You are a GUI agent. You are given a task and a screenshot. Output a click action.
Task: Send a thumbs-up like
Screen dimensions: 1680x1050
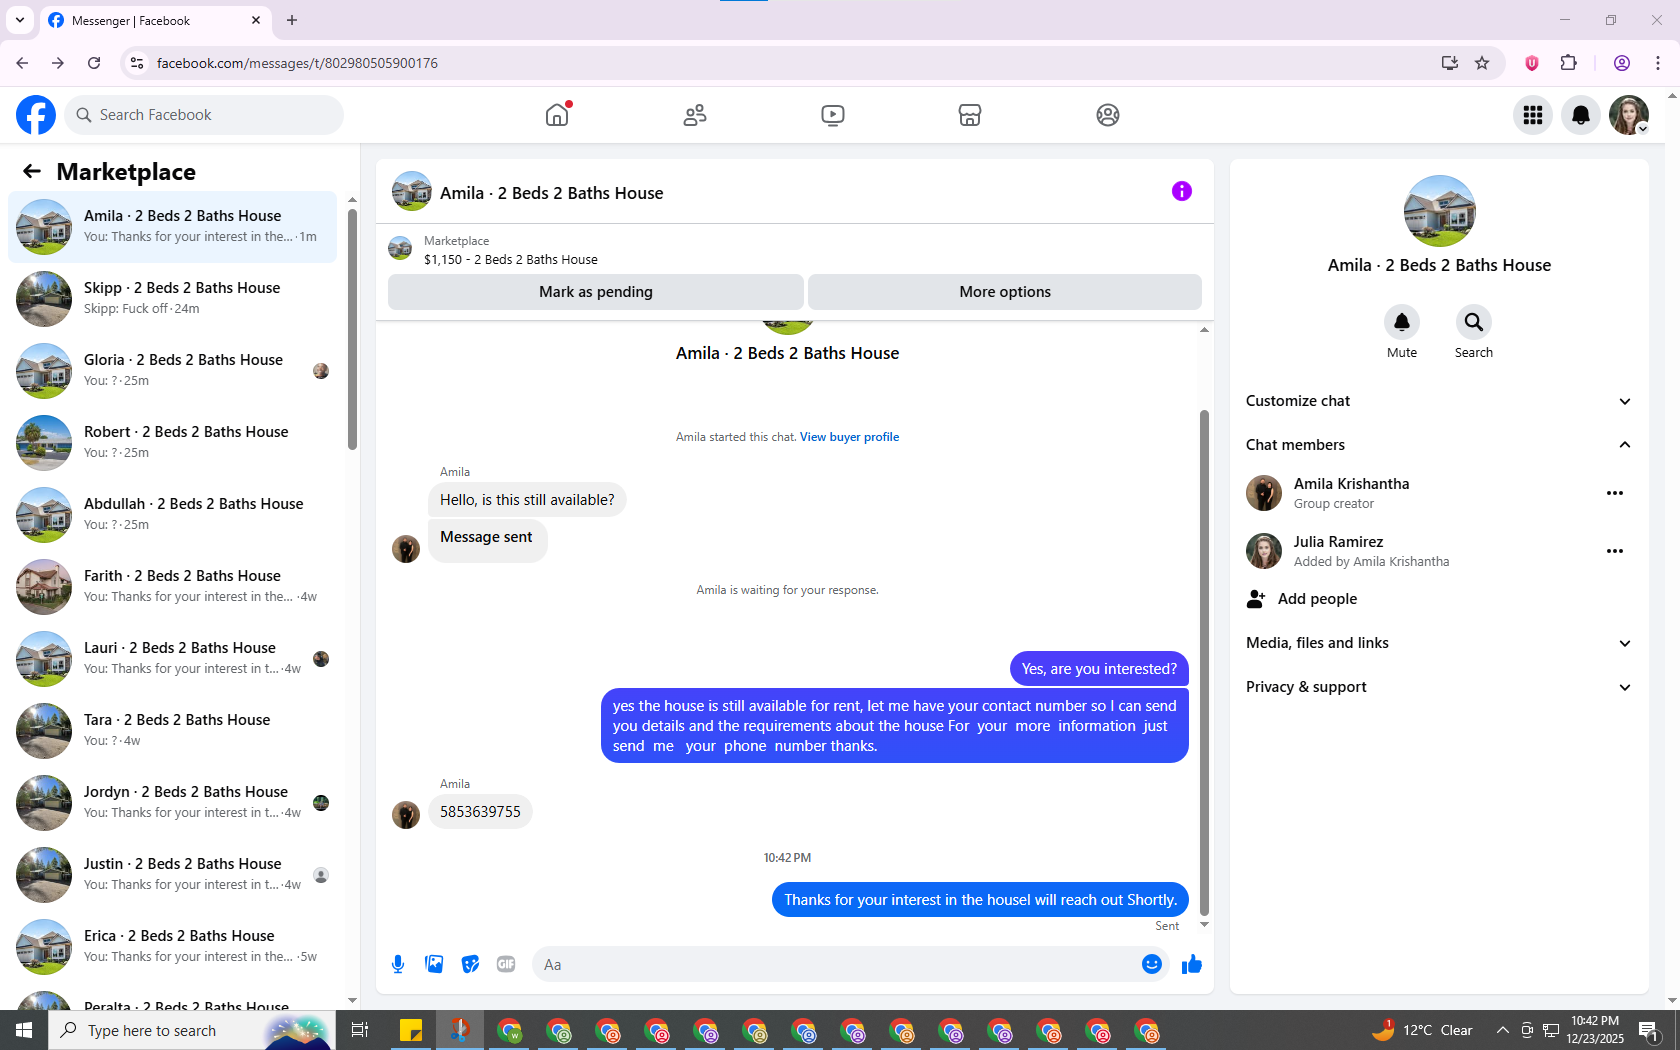point(1192,964)
